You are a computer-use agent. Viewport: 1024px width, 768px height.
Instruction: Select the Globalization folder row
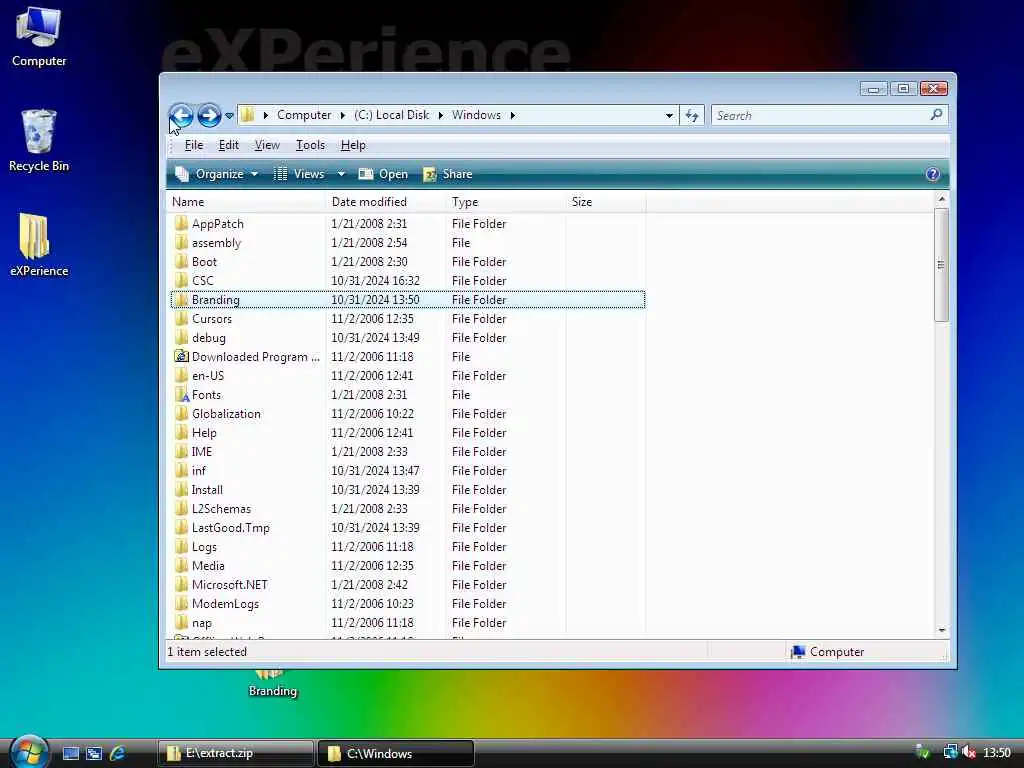[408, 413]
